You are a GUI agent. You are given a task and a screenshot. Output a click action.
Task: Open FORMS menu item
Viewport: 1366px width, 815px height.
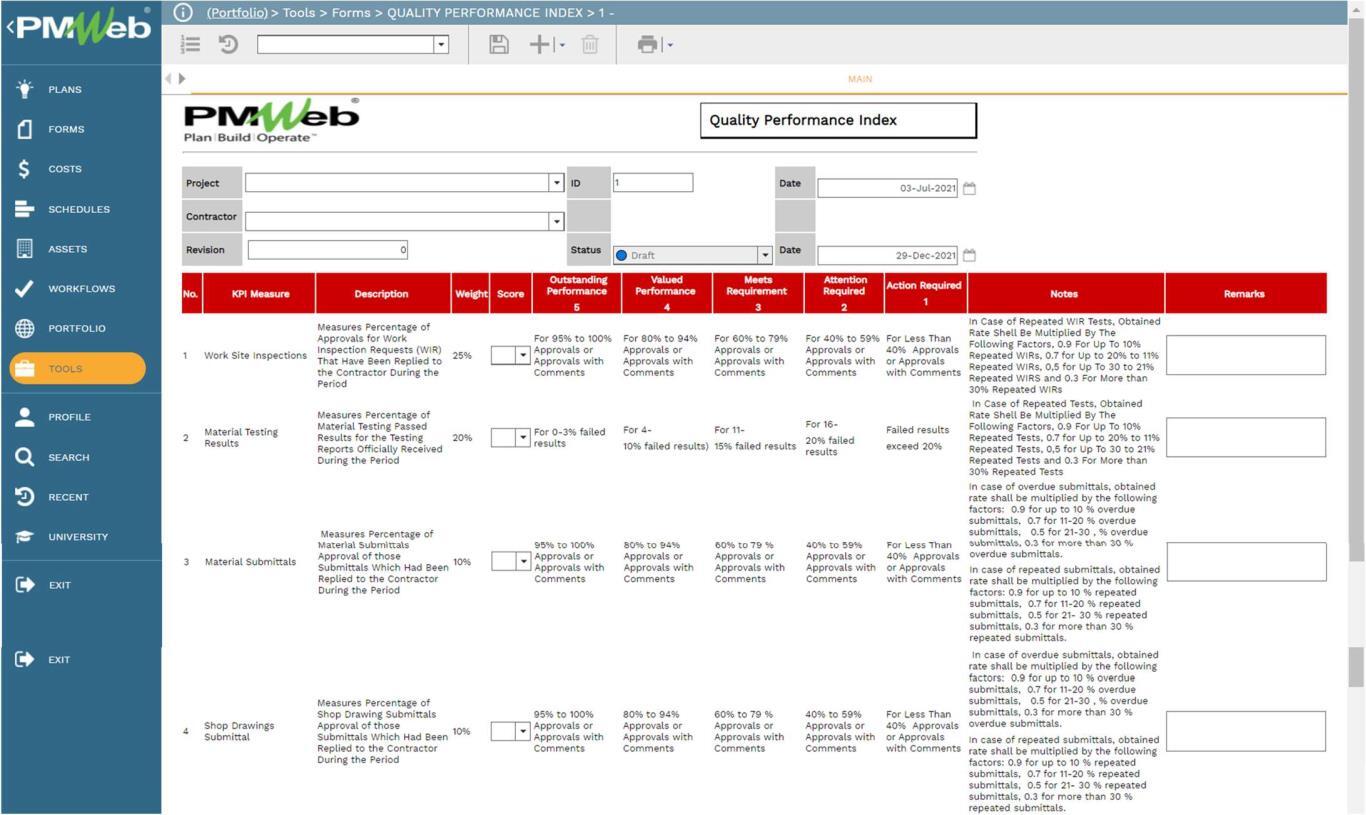click(66, 129)
